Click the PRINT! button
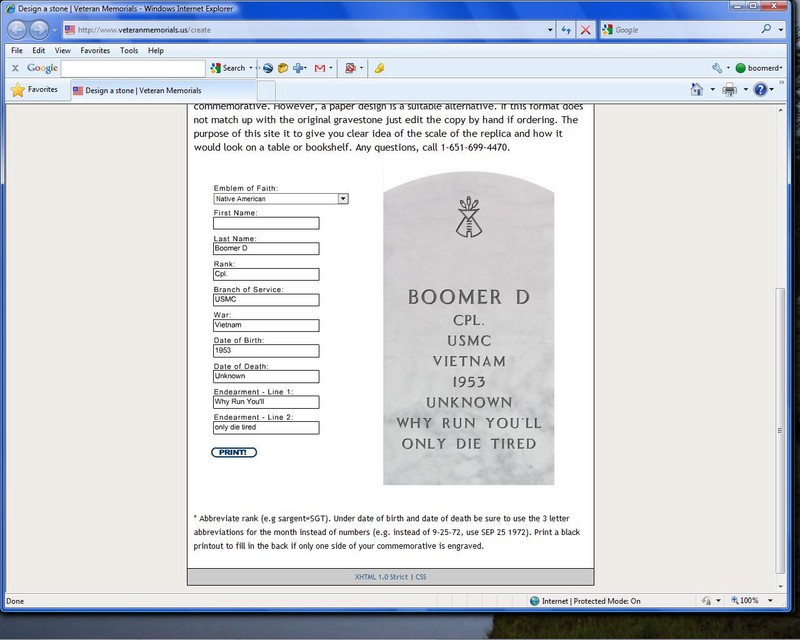The width and height of the screenshot is (800, 640). pos(234,452)
